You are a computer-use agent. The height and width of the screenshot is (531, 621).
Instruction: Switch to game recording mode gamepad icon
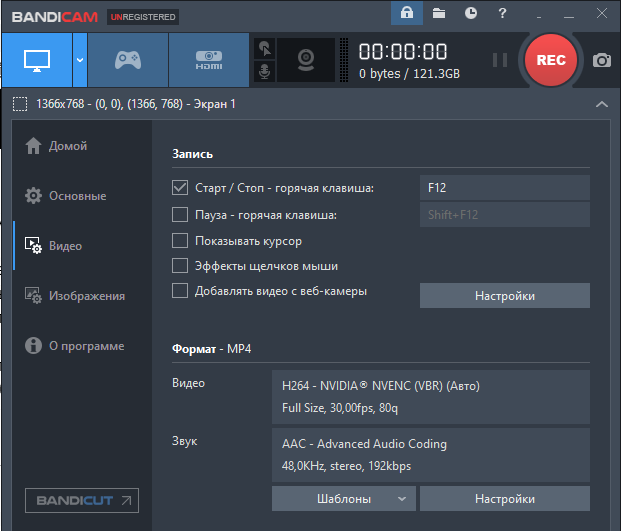pos(128,60)
